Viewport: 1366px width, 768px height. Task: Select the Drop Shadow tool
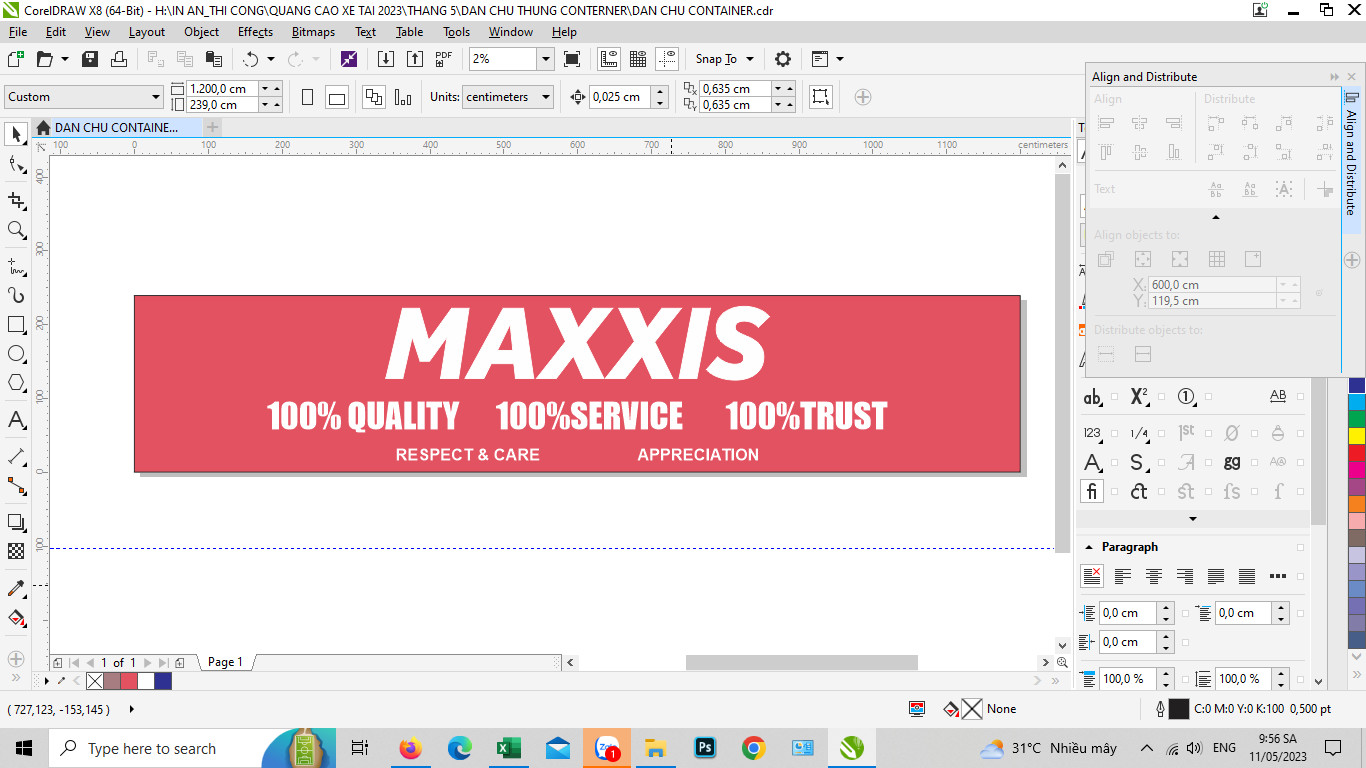tap(16, 522)
